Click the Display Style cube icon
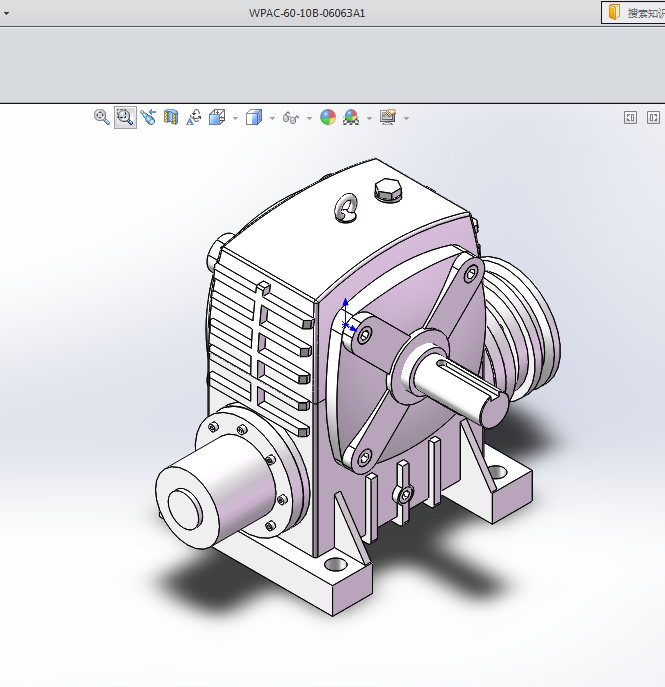The width and height of the screenshot is (665, 687). [254, 117]
